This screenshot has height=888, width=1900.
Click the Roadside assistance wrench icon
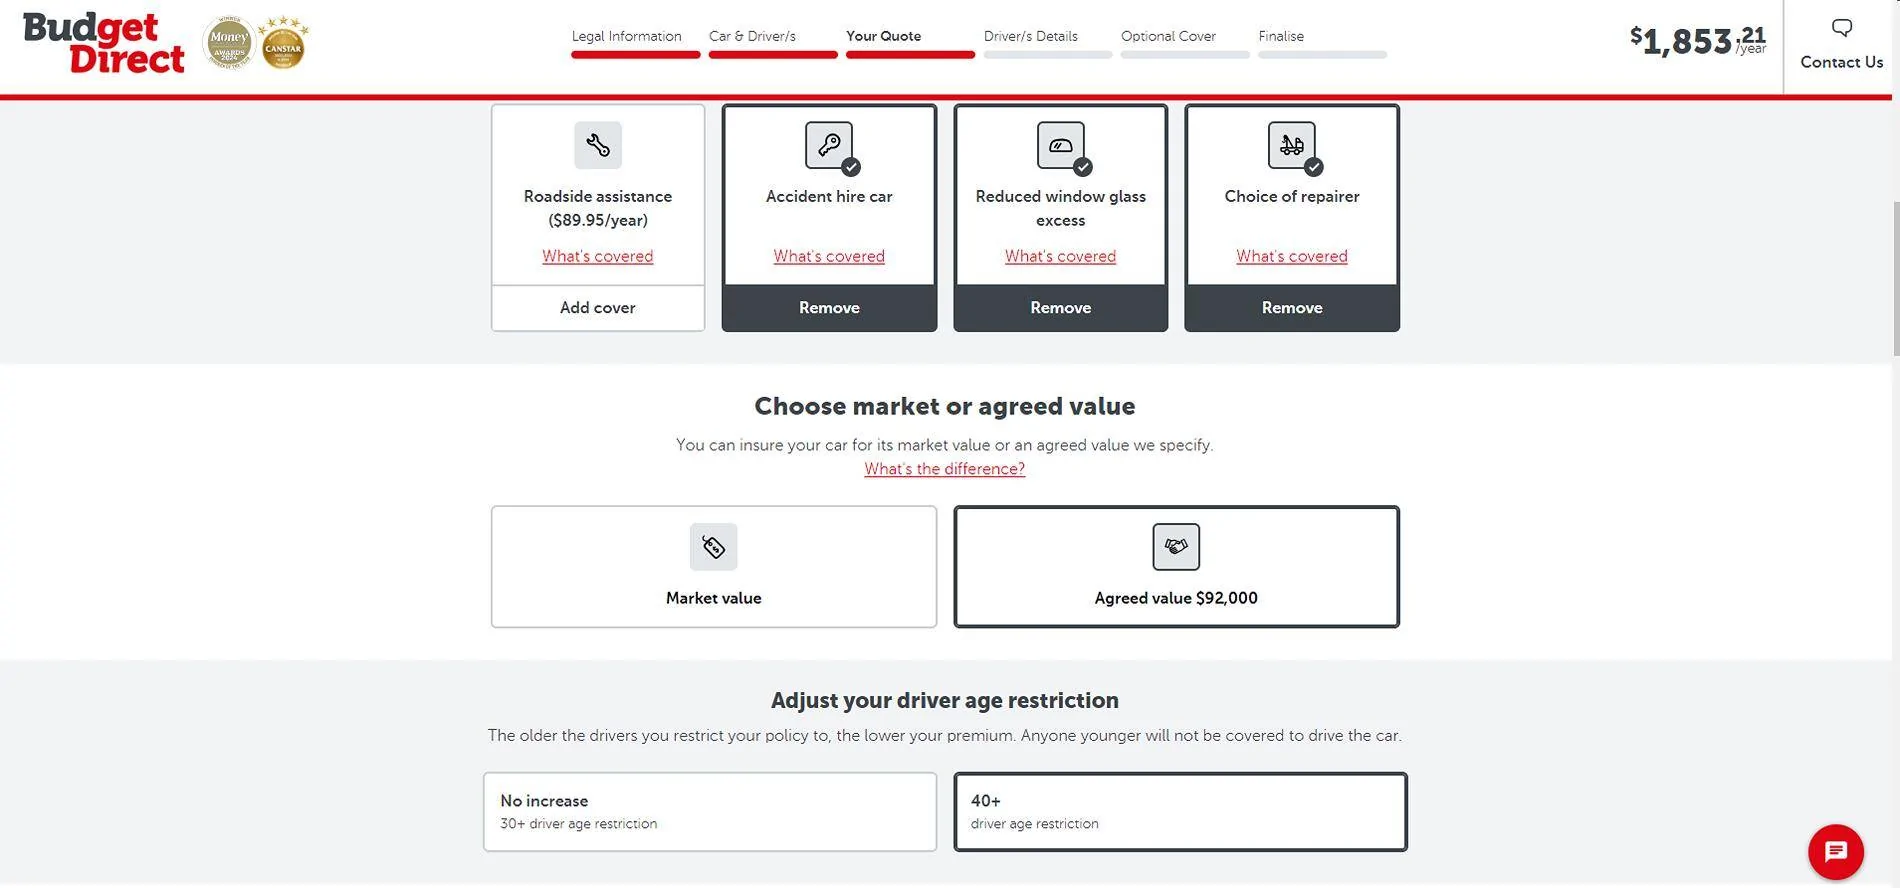point(598,145)
